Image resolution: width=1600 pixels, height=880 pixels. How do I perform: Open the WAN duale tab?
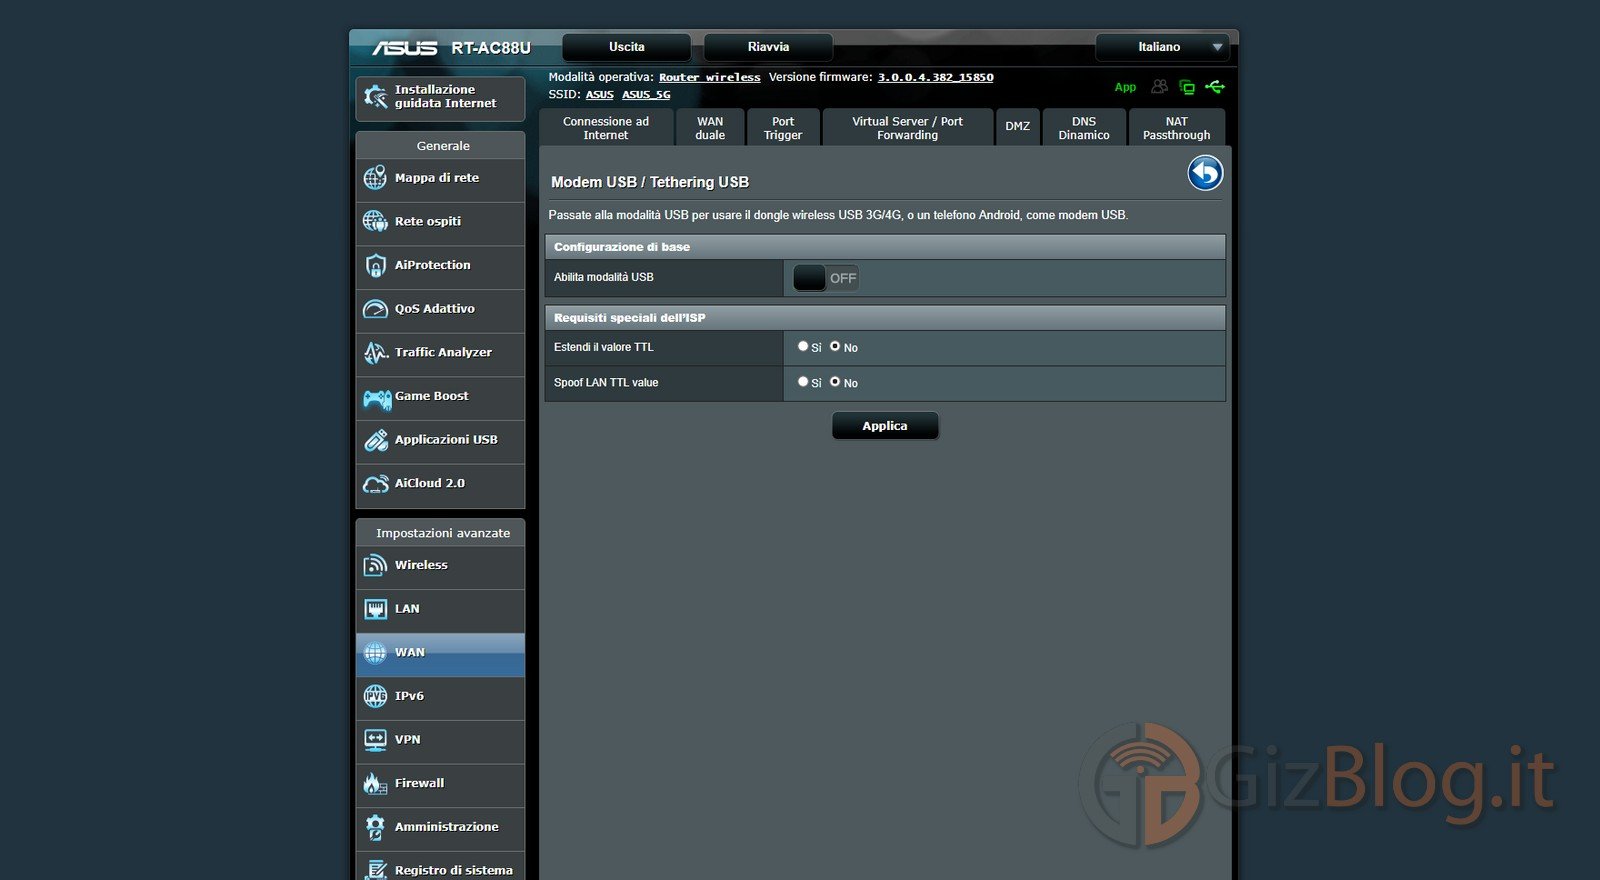[710, 128]
